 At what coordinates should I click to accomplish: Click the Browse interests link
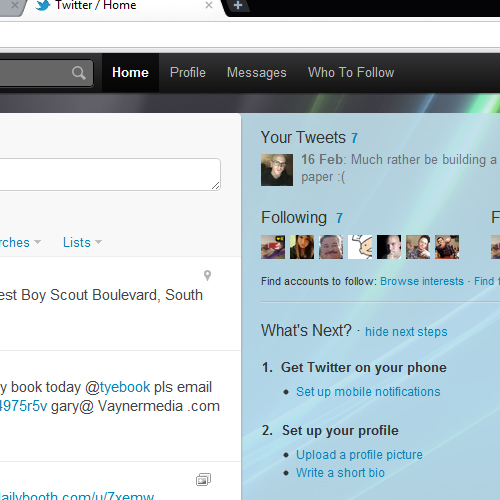[422, 281]
